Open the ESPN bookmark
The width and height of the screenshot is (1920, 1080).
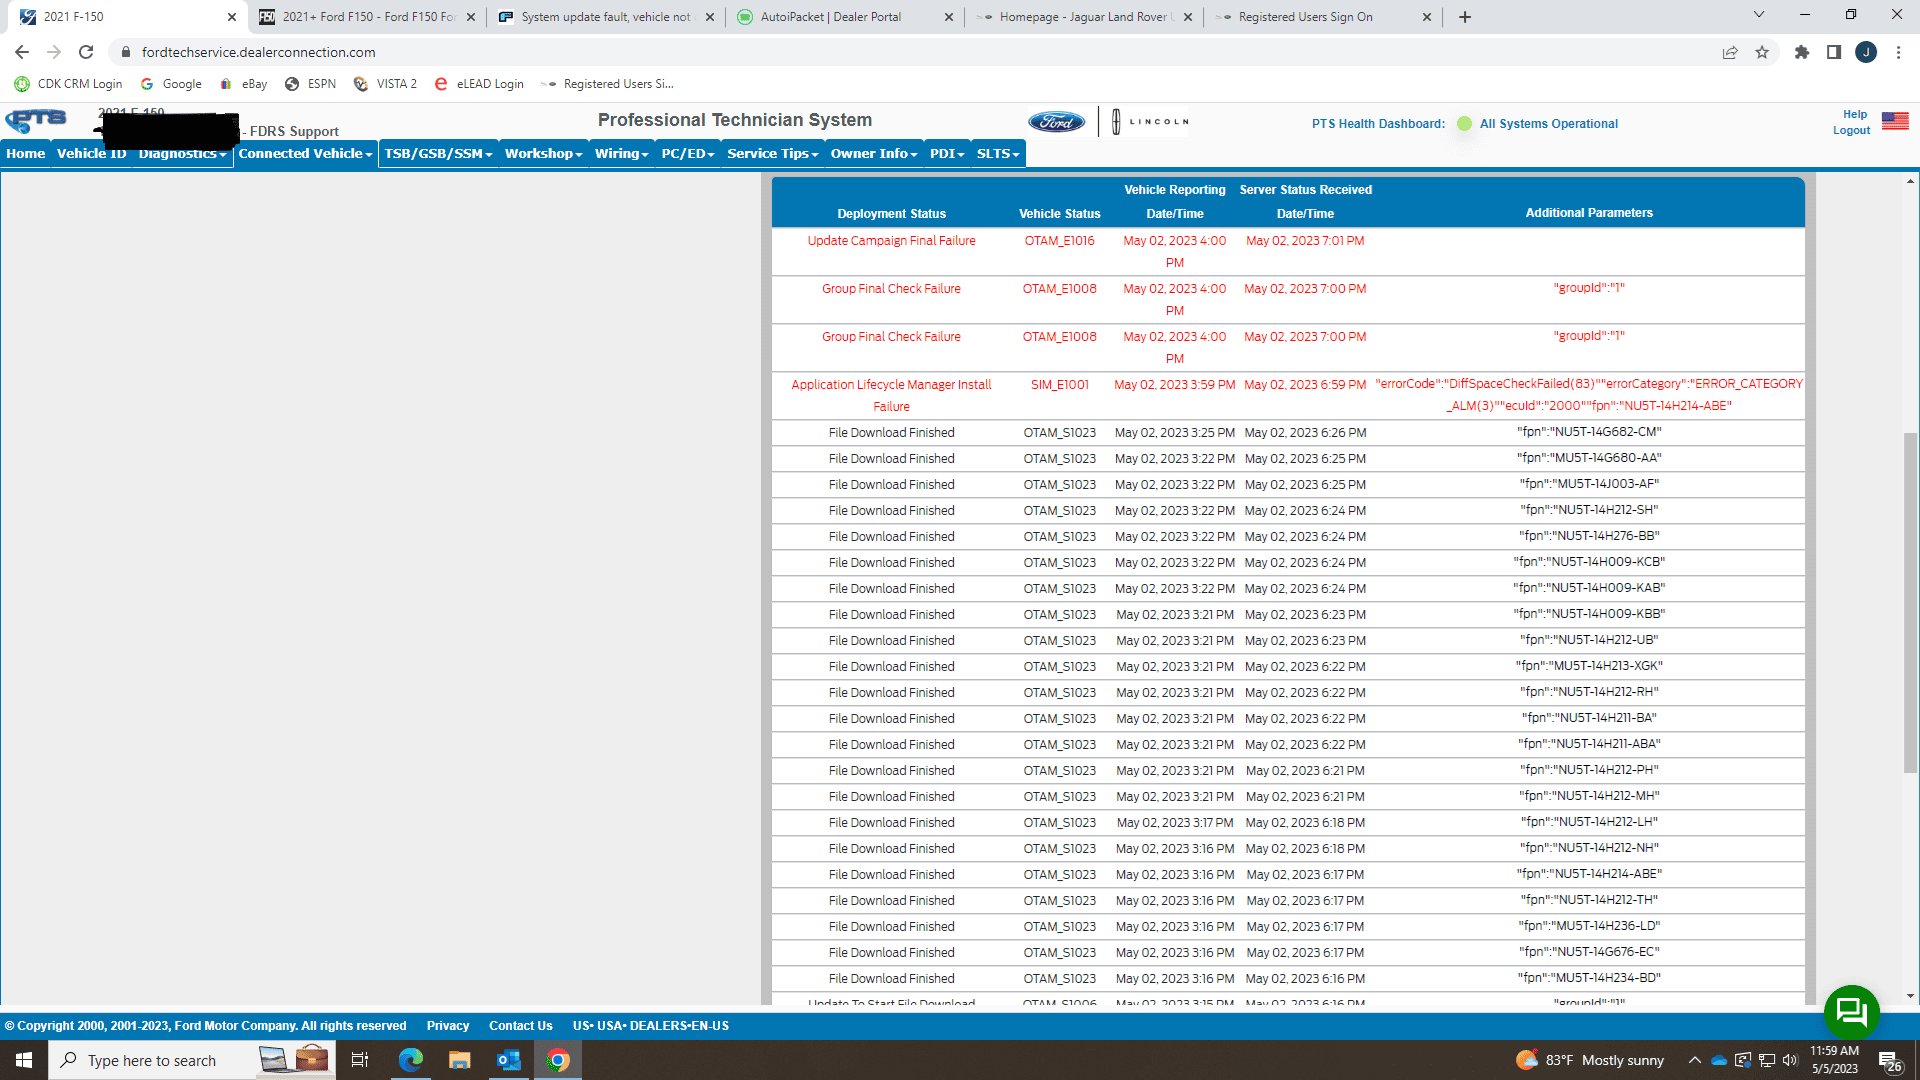click(310, 84)
